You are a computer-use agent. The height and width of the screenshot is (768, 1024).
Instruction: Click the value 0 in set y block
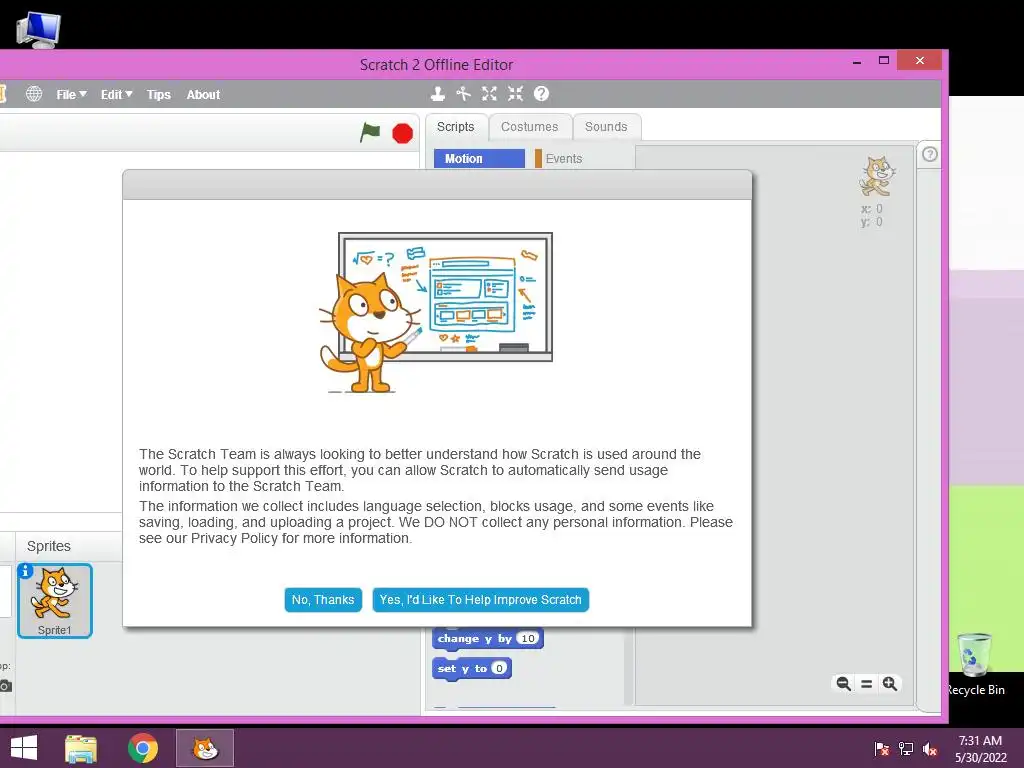pyautogui.click(x=499, y=668)
